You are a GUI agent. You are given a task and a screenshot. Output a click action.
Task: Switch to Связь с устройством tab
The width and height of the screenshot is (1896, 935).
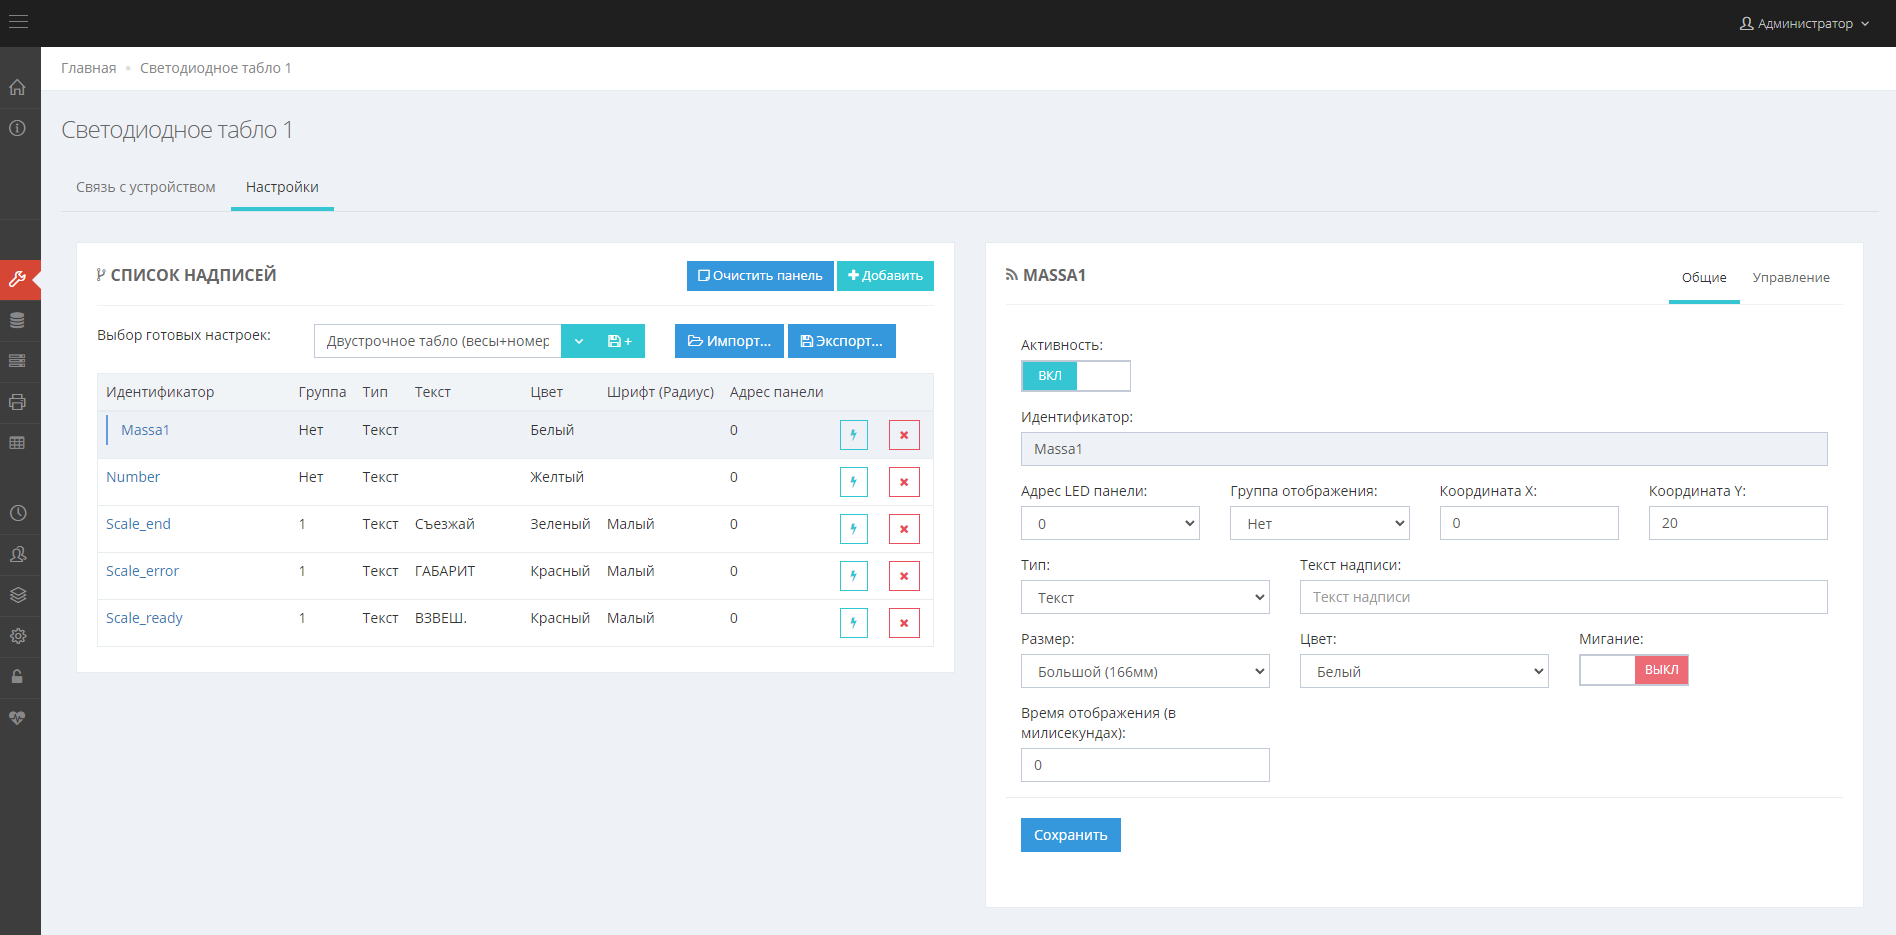coord(146,187)
